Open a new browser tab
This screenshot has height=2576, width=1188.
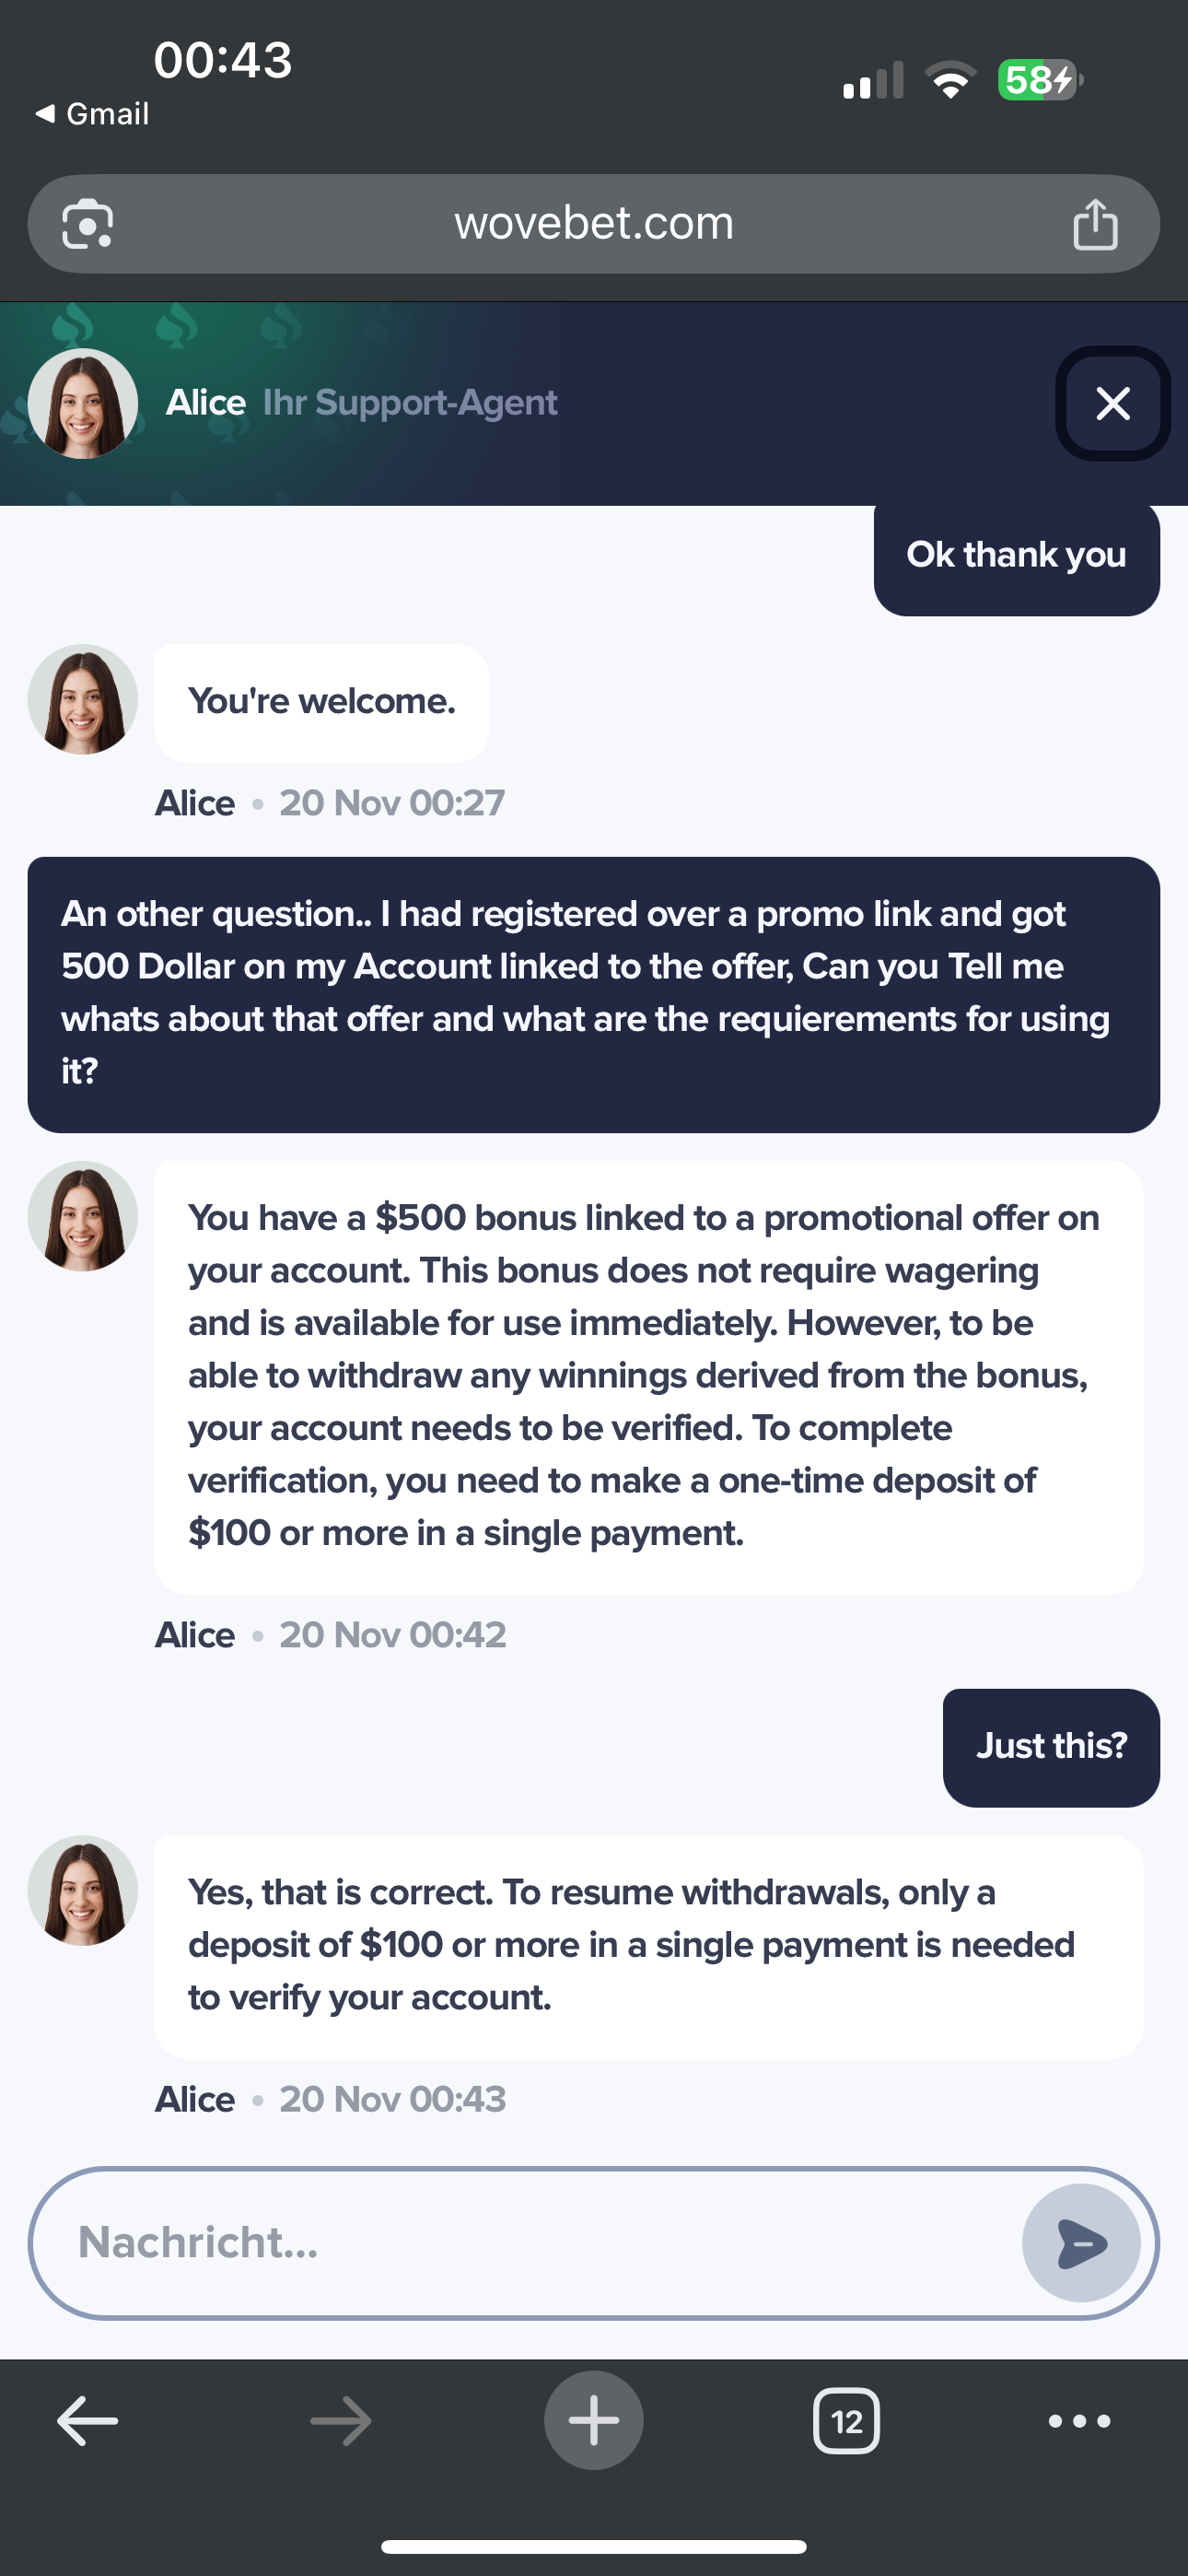(593, 2421)
